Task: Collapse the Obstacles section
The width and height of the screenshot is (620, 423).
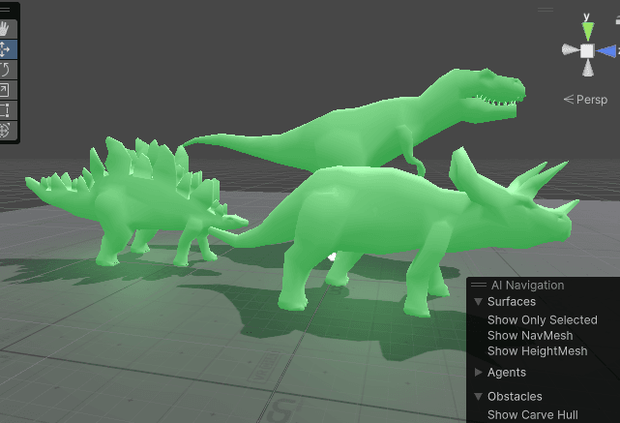Action: (478, 397)
